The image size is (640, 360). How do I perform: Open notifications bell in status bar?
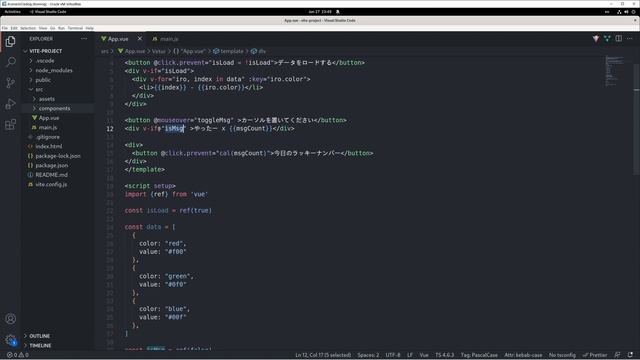pos(630,355)
